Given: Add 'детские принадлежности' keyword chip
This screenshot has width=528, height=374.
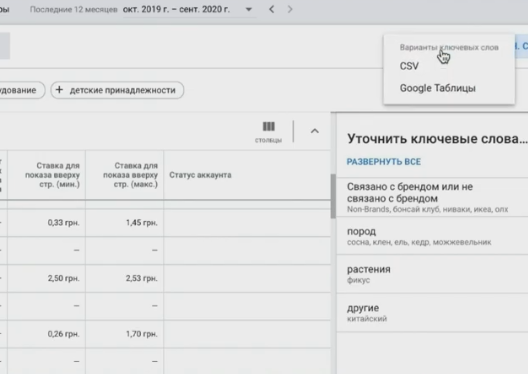Looking at the screenshot, I should tap(117, 90).
